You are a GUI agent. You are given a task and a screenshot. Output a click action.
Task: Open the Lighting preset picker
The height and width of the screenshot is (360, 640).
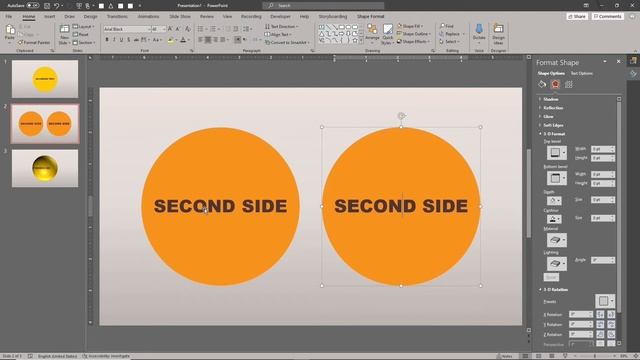[x=557, y=264]
